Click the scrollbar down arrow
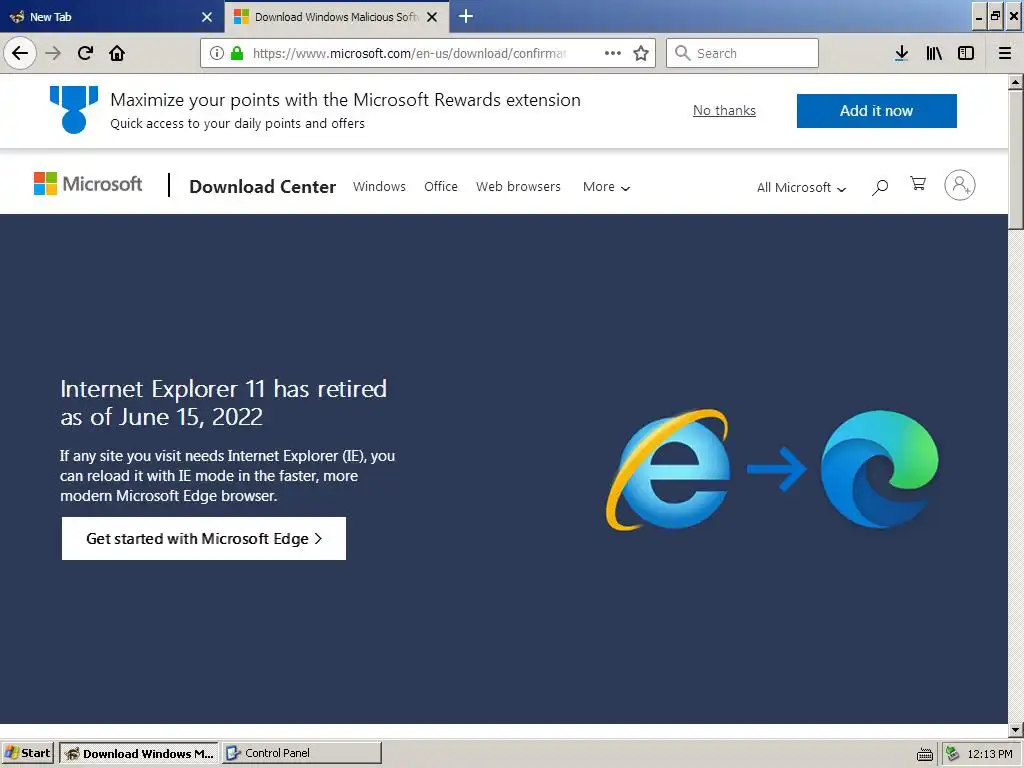 pos(1016,730)
